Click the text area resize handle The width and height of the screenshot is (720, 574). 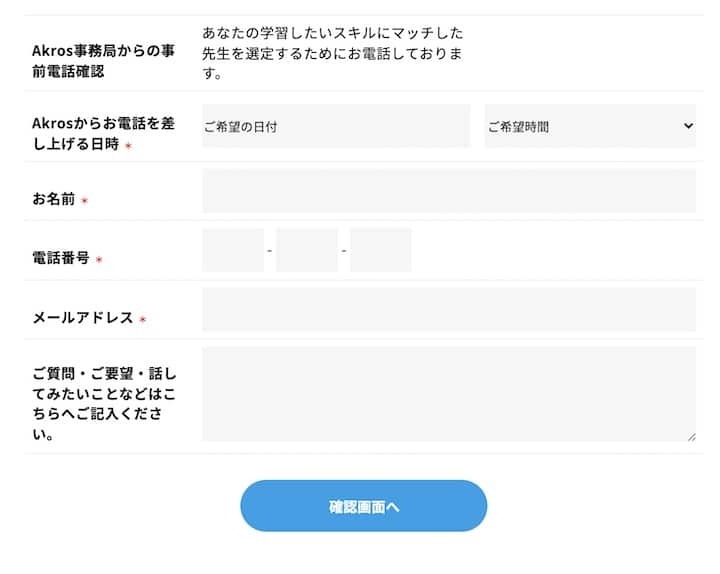coord(691,436)
